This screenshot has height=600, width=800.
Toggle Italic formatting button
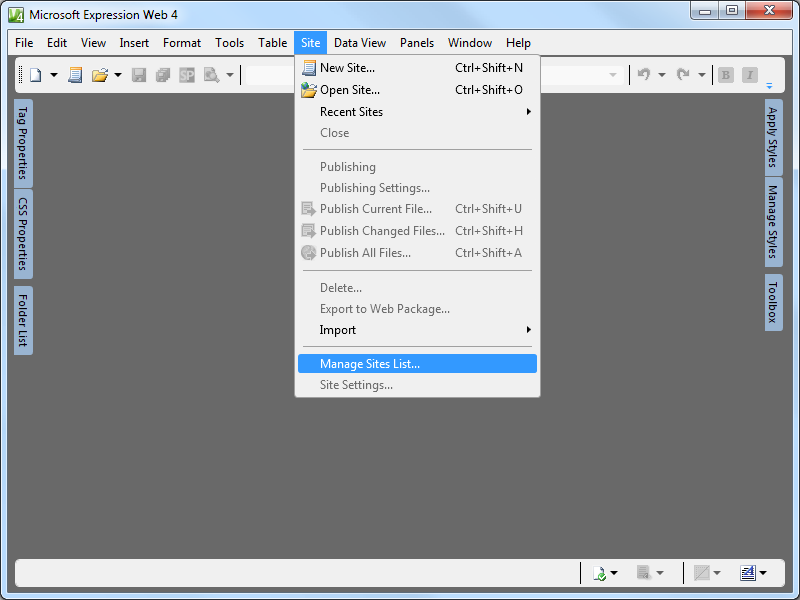click(x=749, y=75)
